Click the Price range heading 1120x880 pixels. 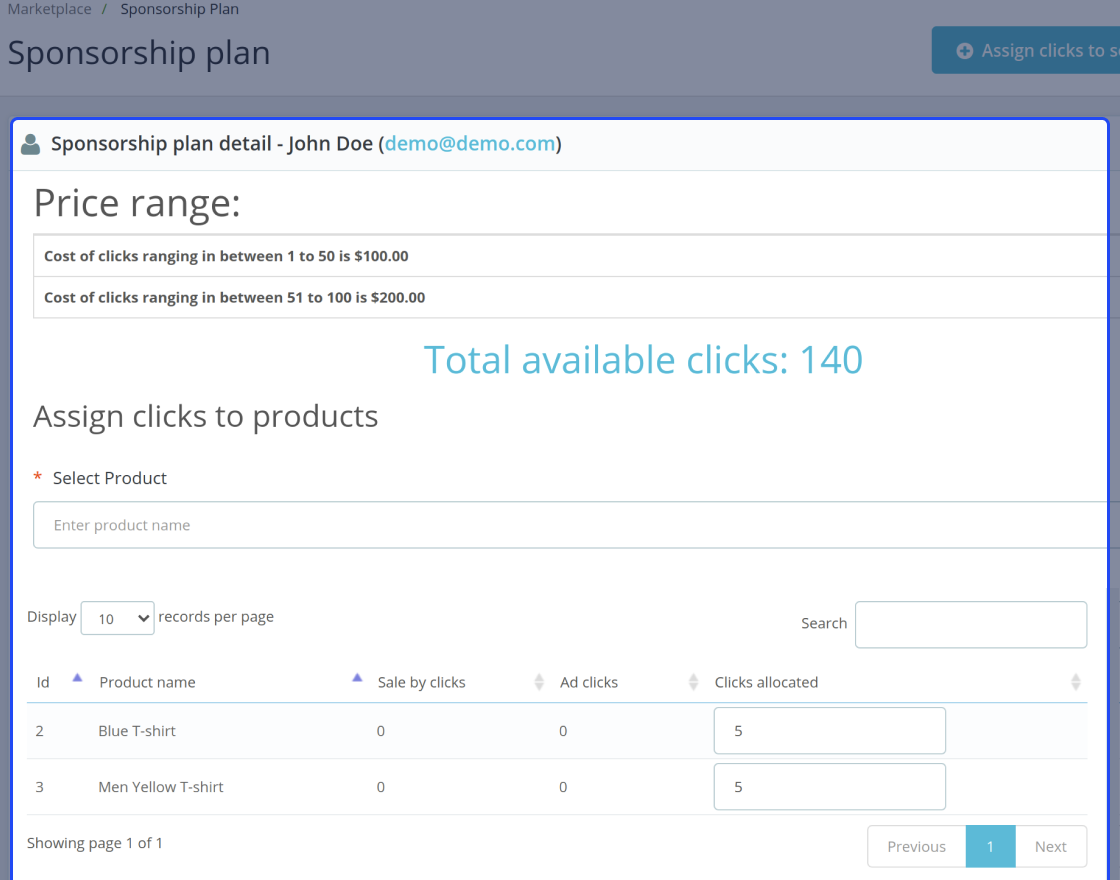(x=137, y=203)
